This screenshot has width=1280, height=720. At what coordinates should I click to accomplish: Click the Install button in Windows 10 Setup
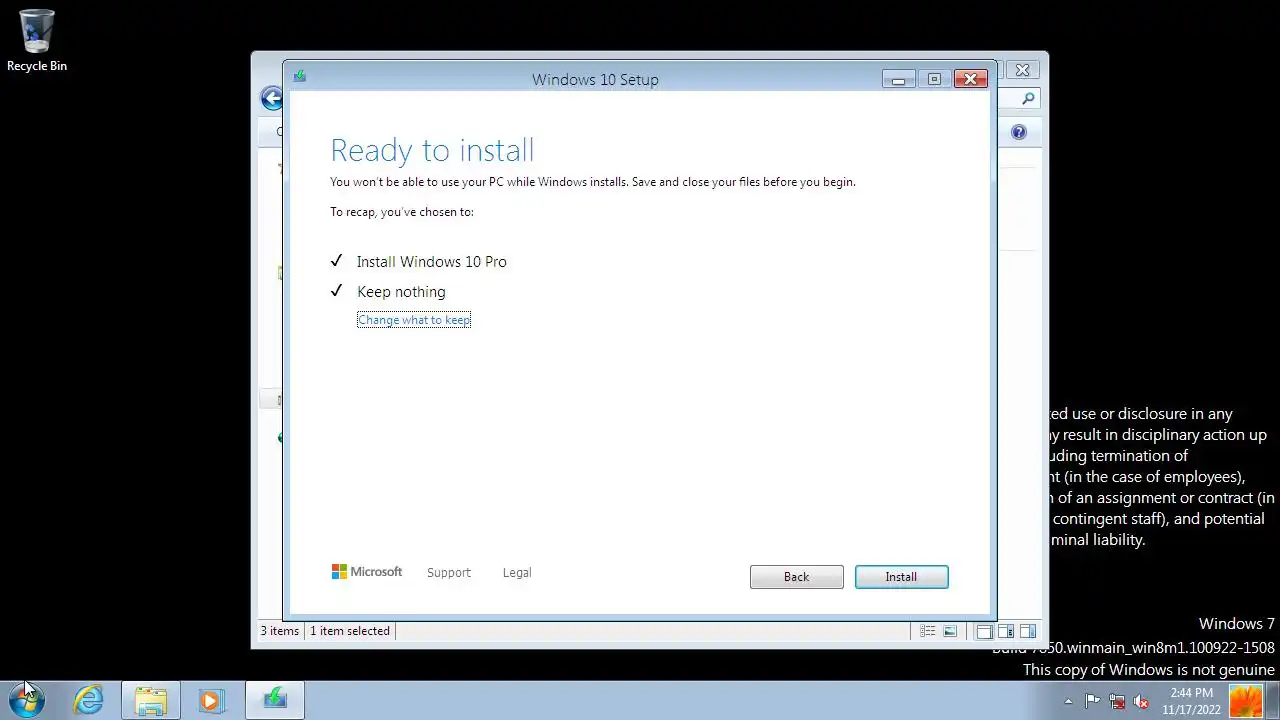901,577
